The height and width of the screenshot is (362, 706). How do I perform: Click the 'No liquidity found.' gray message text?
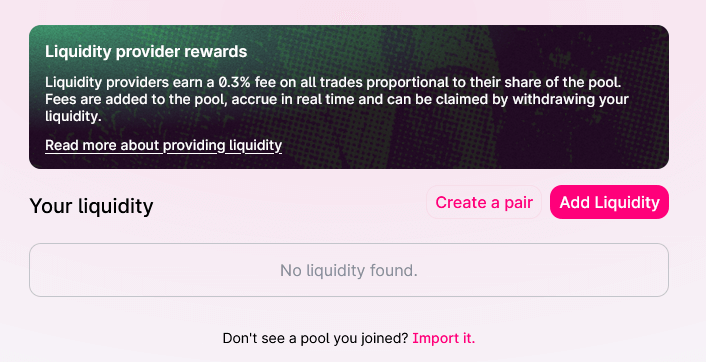tap(349, 271)
